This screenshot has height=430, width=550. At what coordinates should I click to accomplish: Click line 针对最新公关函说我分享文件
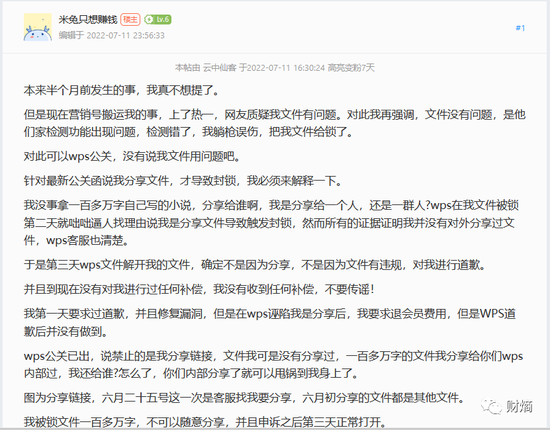[183, 181]
